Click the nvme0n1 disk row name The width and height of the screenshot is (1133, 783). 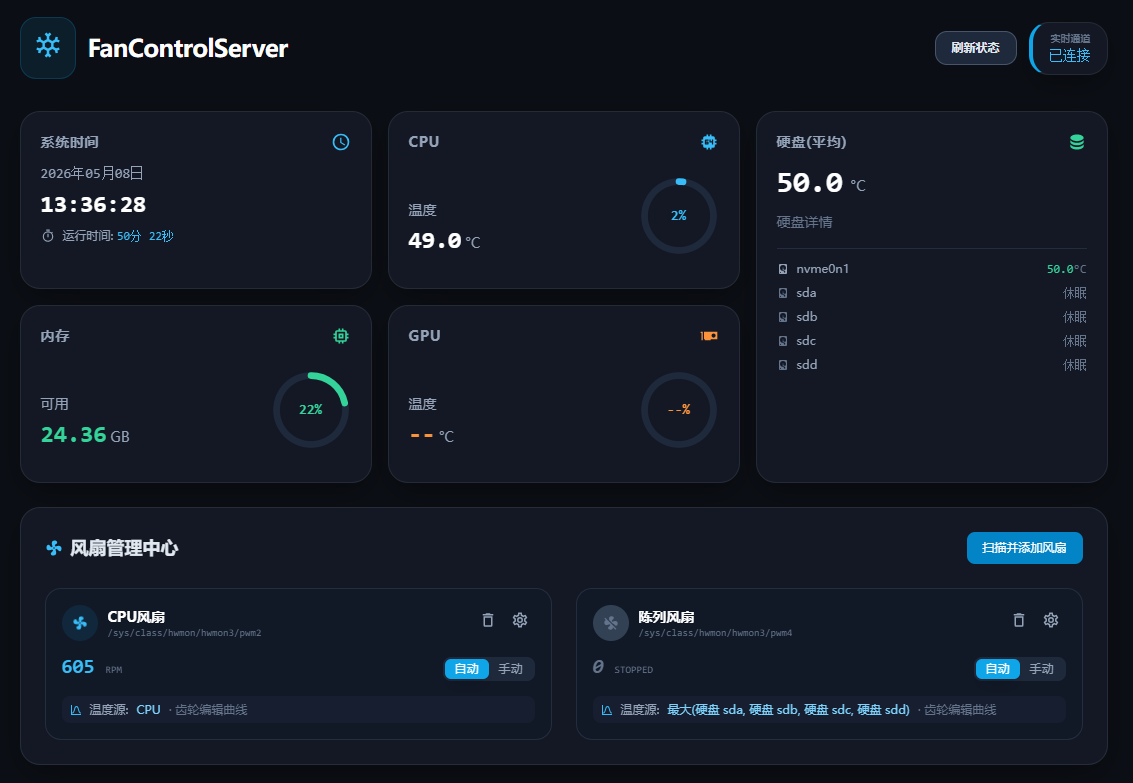822,269
